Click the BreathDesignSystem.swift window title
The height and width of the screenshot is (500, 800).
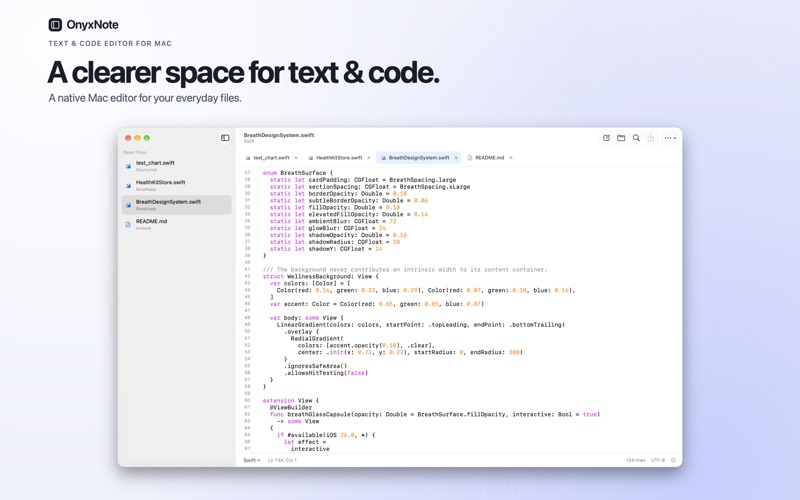[279, 135]
